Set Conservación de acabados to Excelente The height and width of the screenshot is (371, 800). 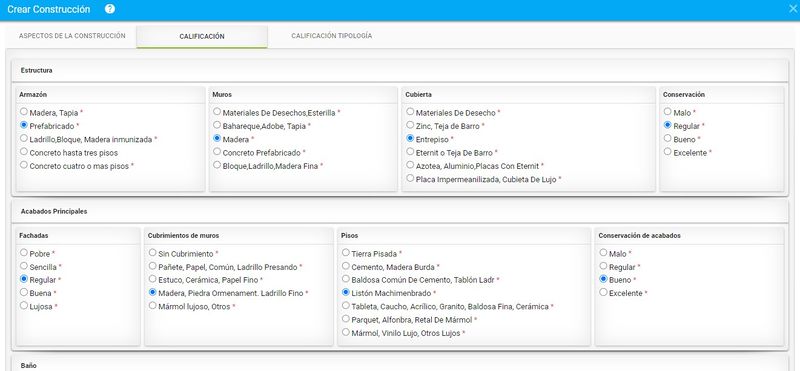click(x=604, y=292)
